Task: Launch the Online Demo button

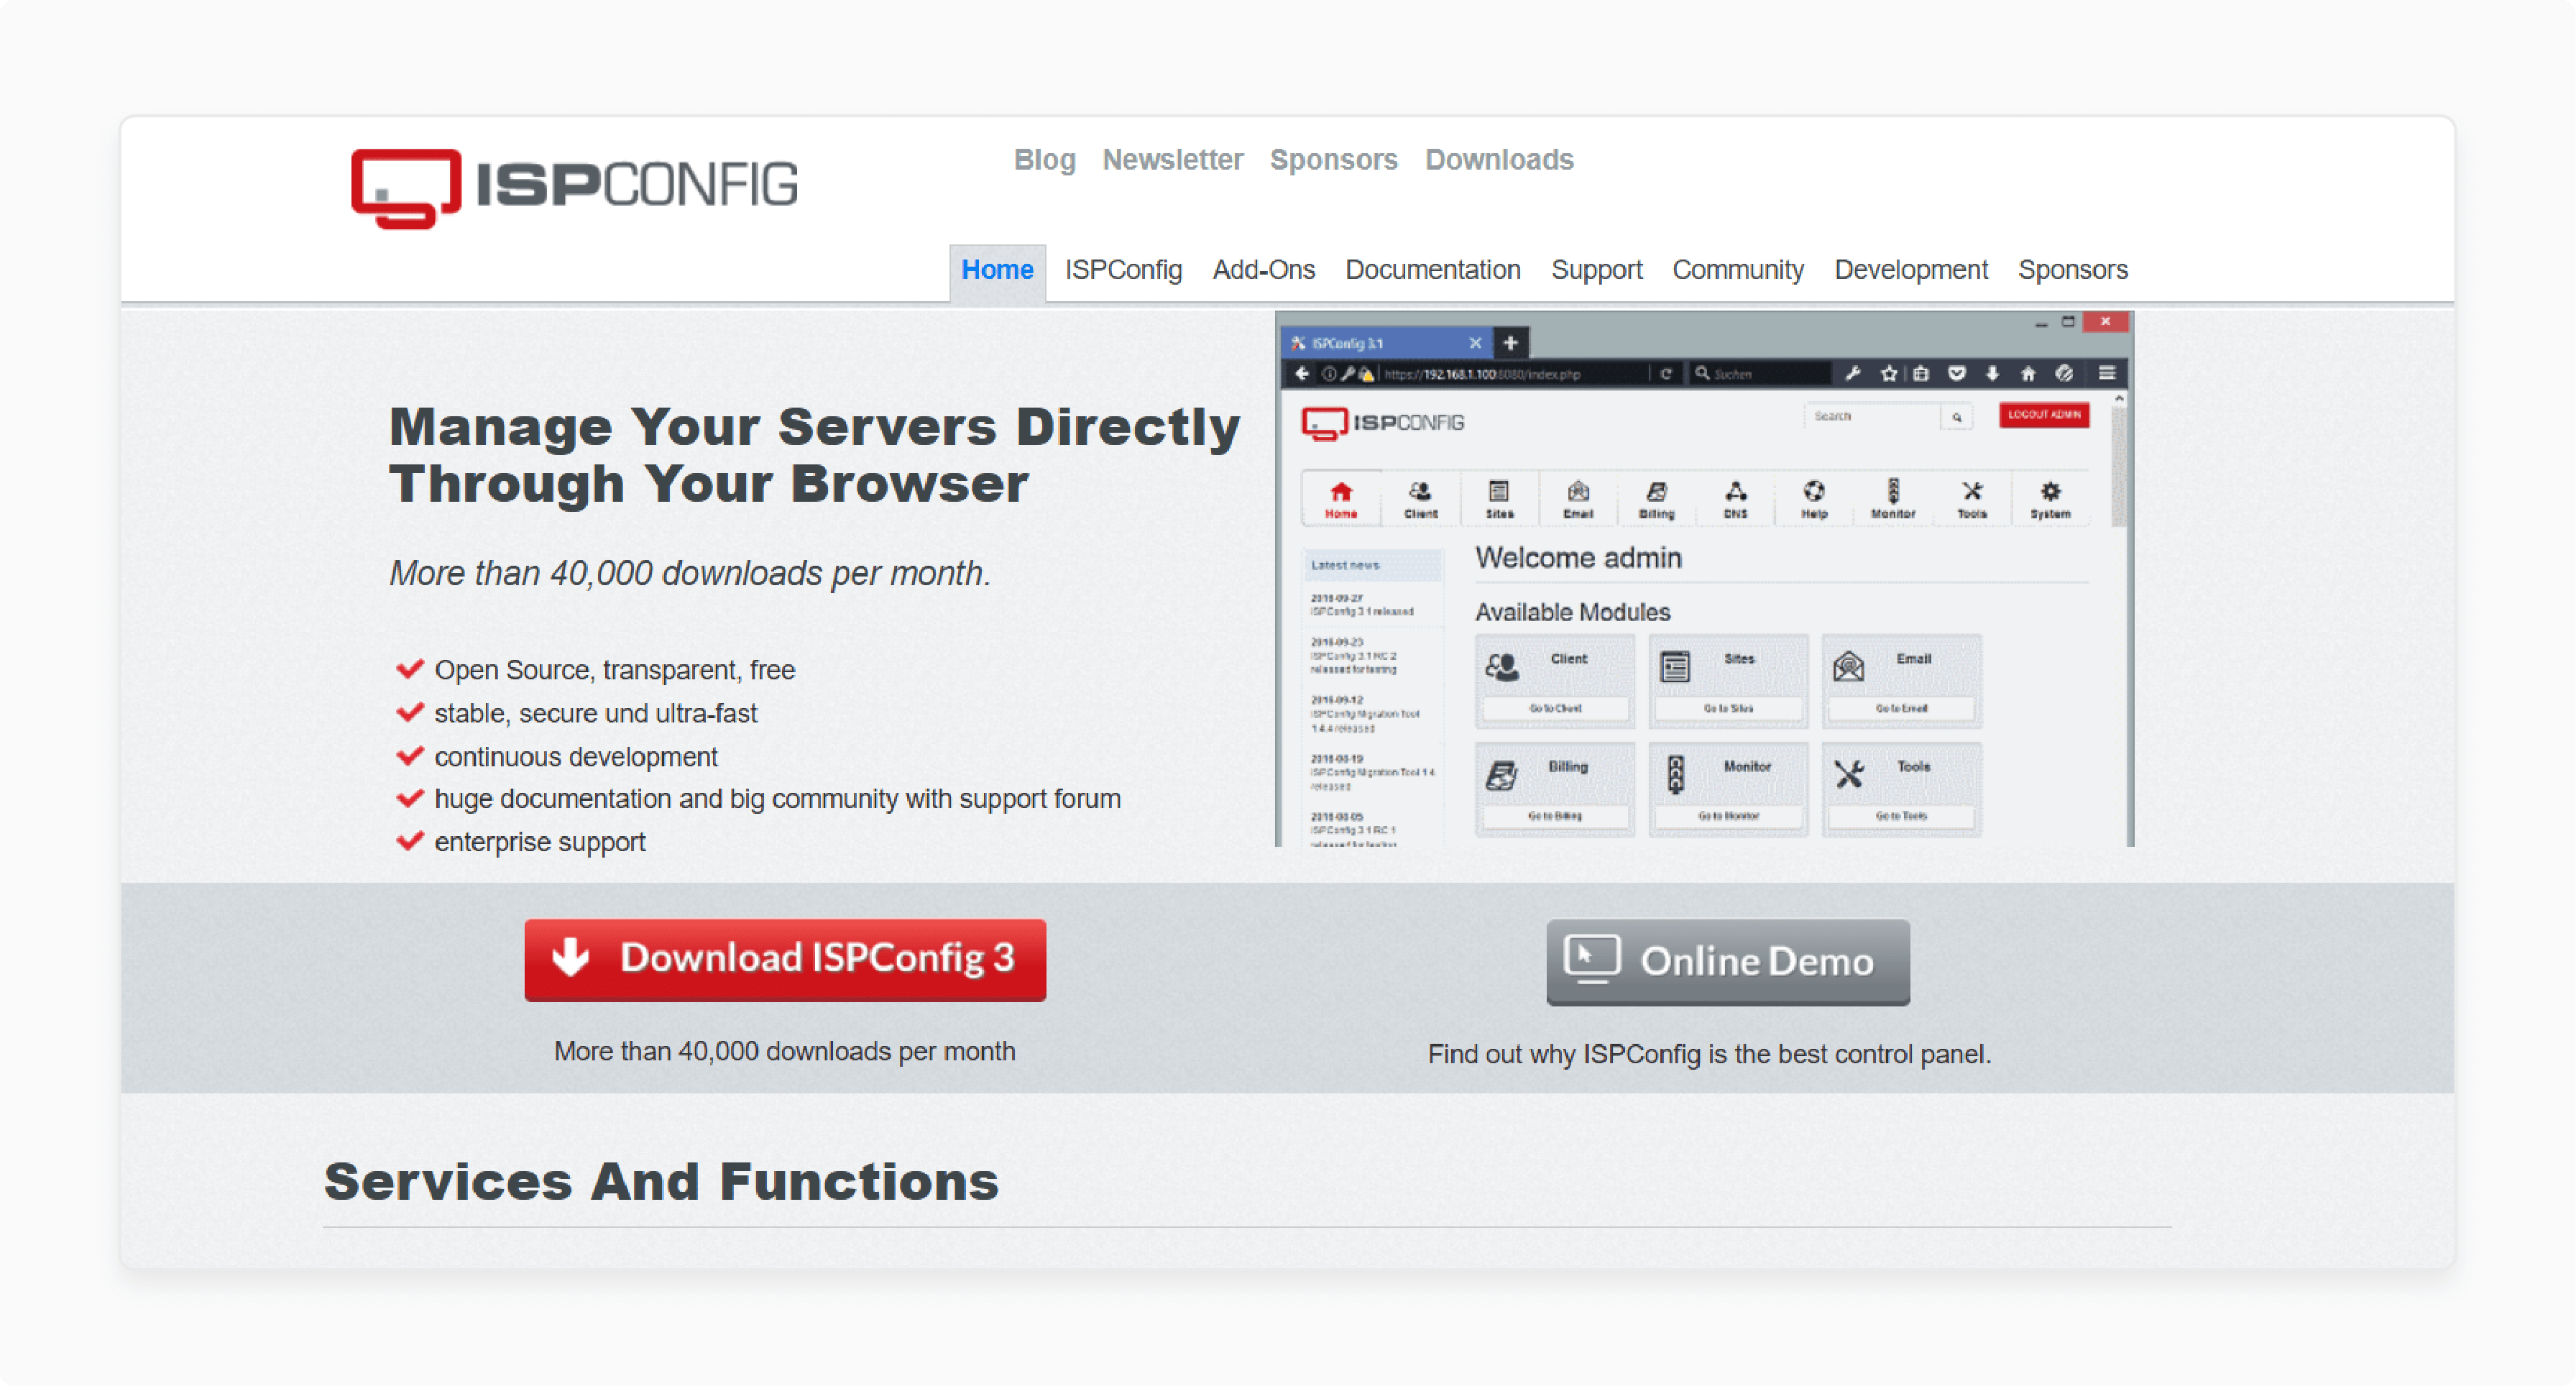Action: click(x=1727, y=961)
